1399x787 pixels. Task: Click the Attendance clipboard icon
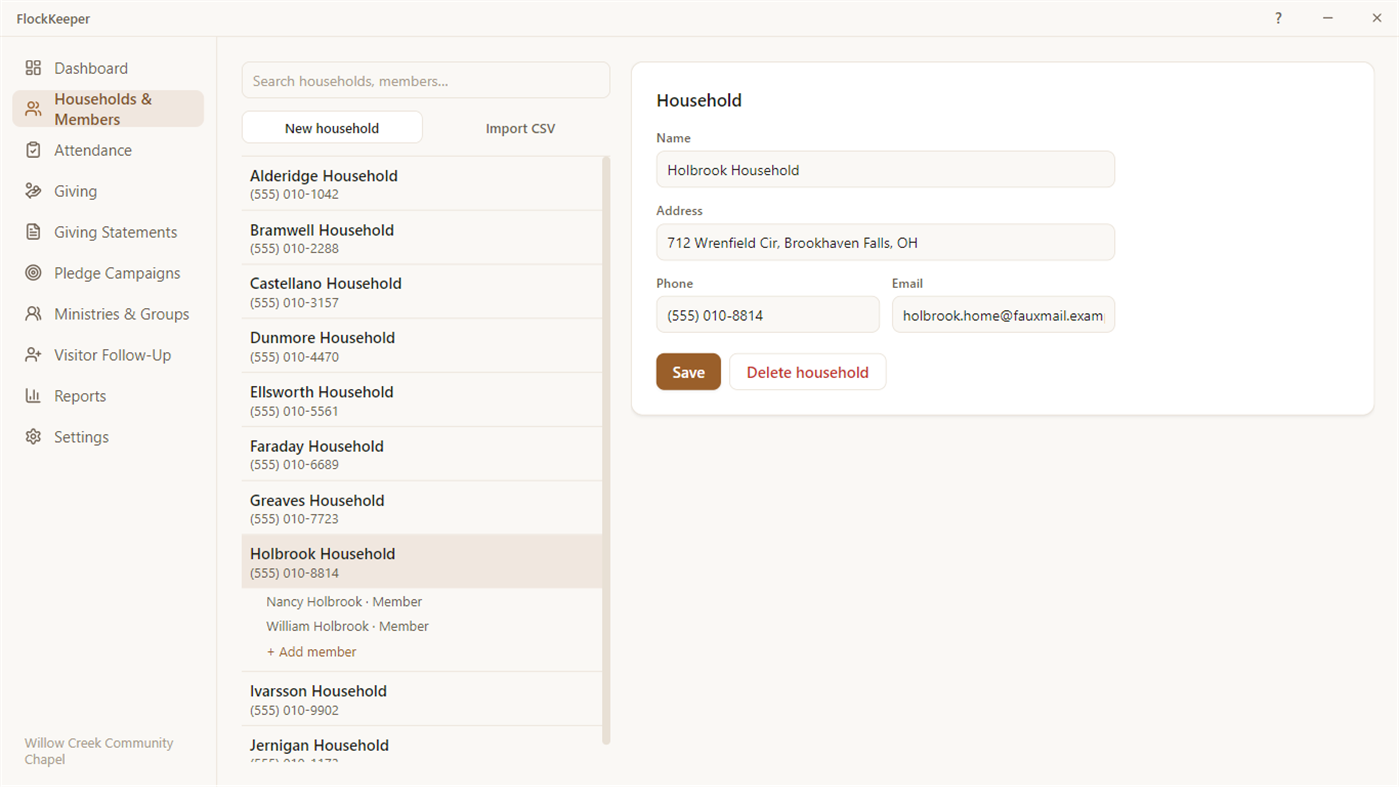(33, 150)
